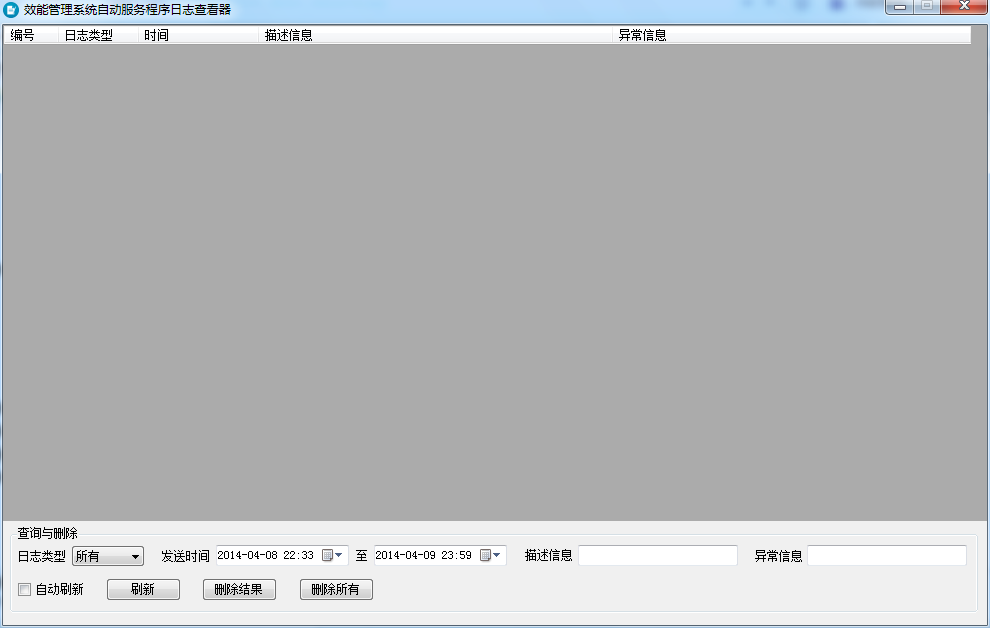
Task: Click the 发送时间 label
Action: pos(185,556)
